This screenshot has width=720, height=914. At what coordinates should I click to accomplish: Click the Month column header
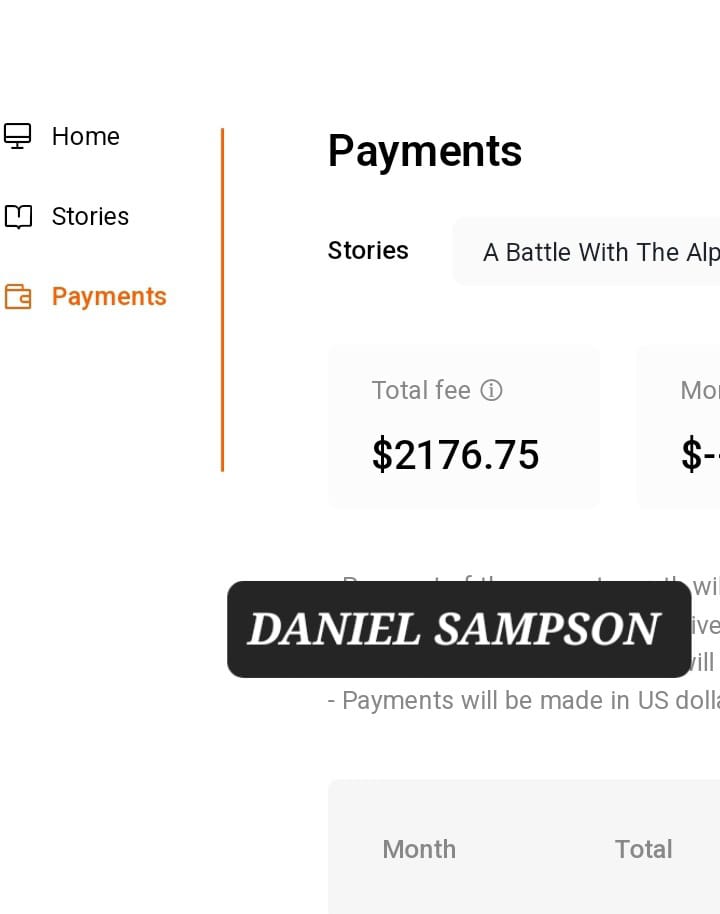419,849
